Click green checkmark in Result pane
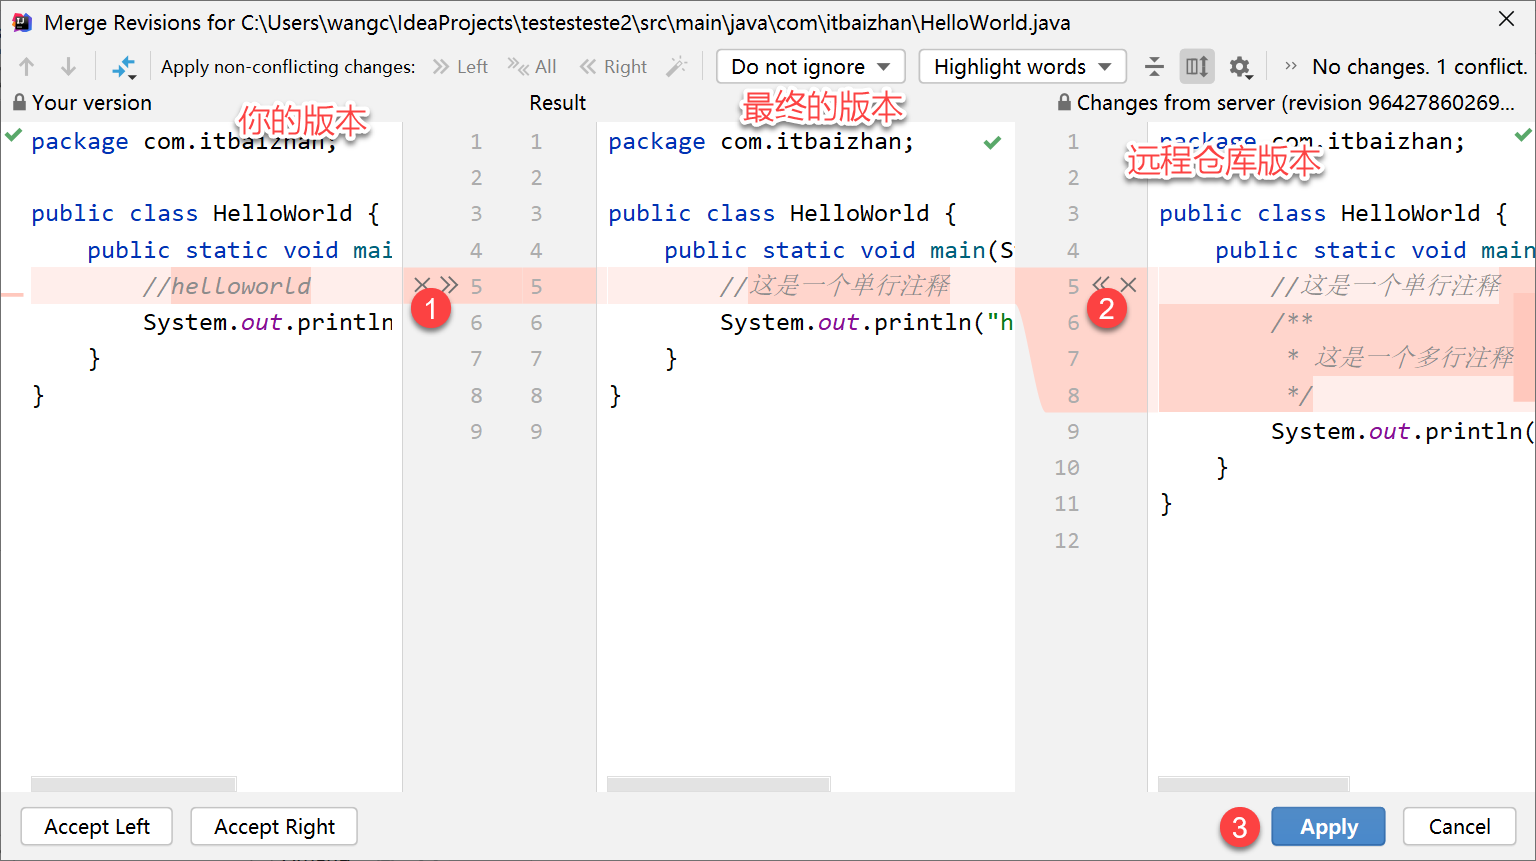 pos(992,142)
